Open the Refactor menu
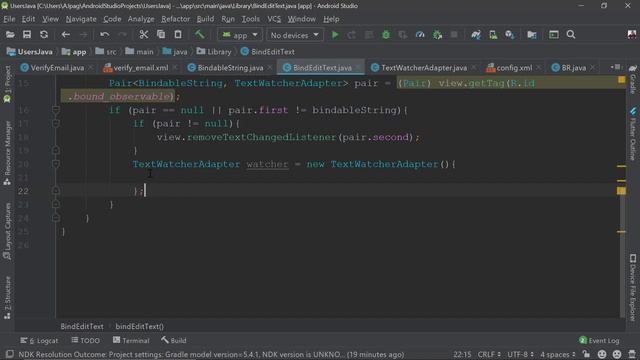Viewport: 640px width, 360px height. point(175,19)
